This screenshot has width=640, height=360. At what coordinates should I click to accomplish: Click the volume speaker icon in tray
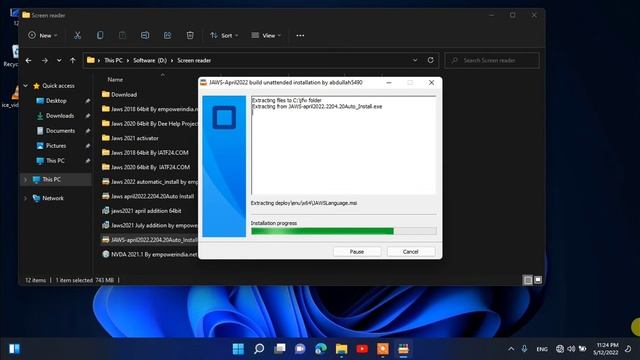[x=571, y=349]
